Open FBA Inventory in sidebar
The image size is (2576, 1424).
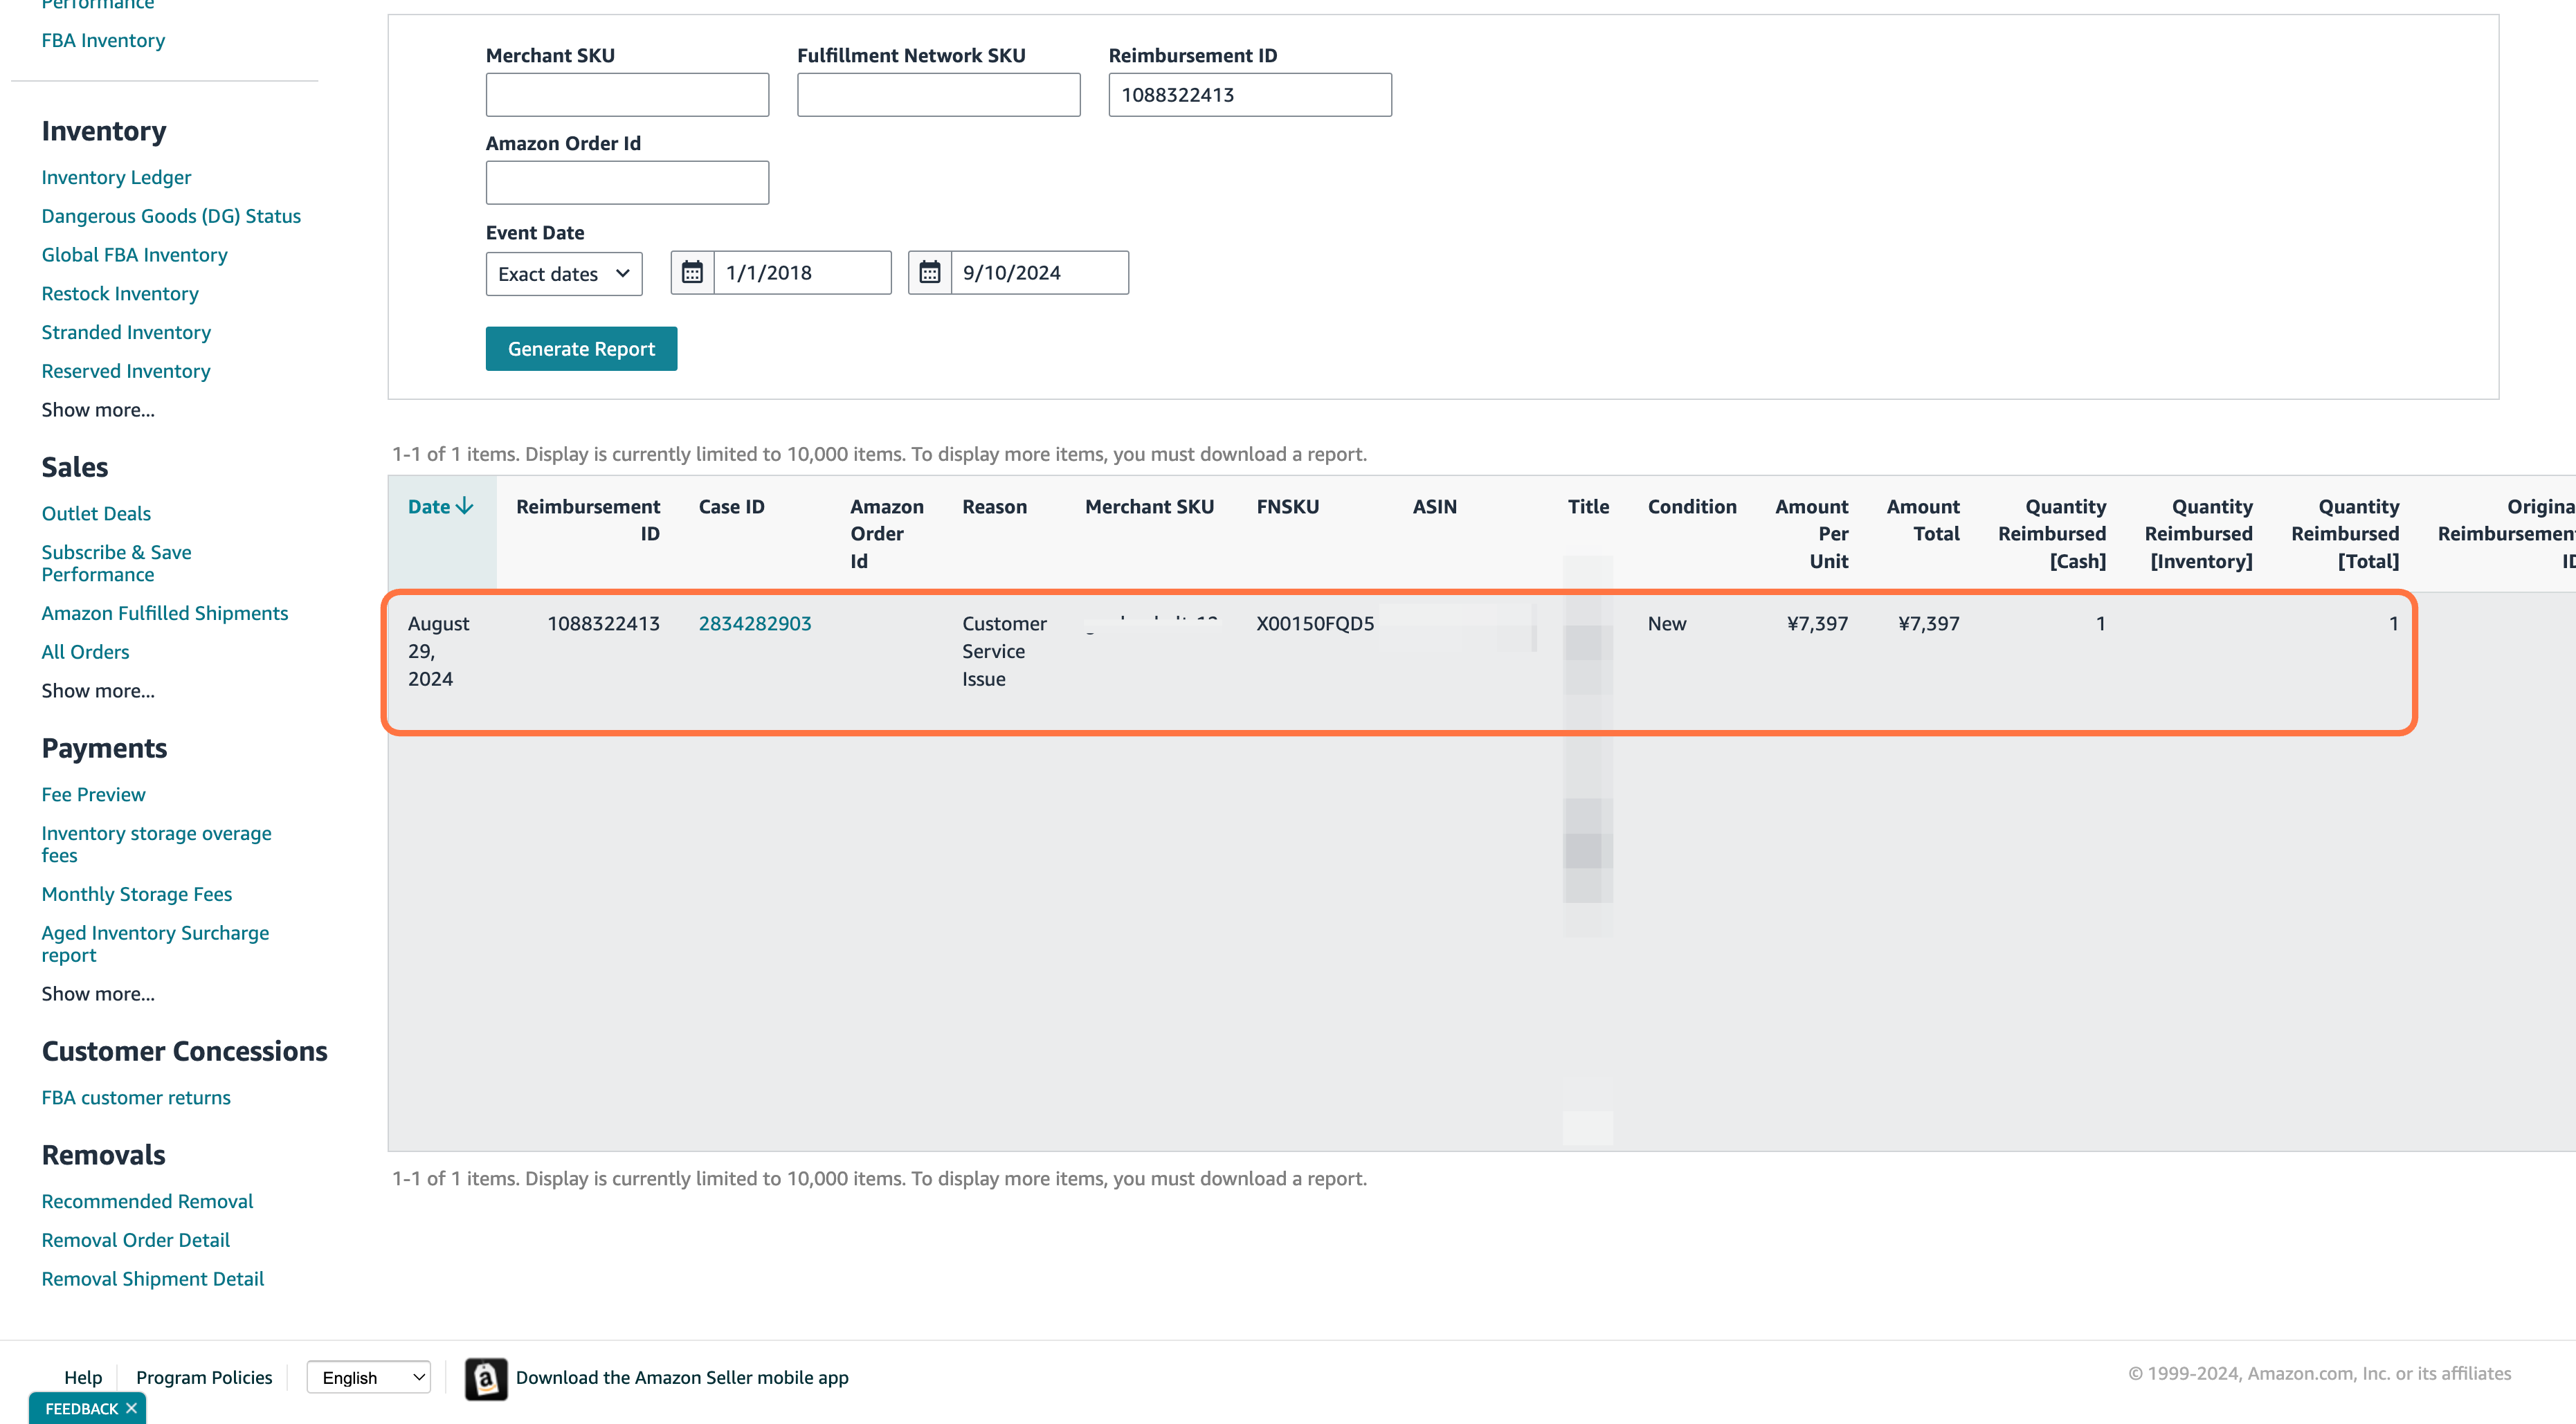103,40
